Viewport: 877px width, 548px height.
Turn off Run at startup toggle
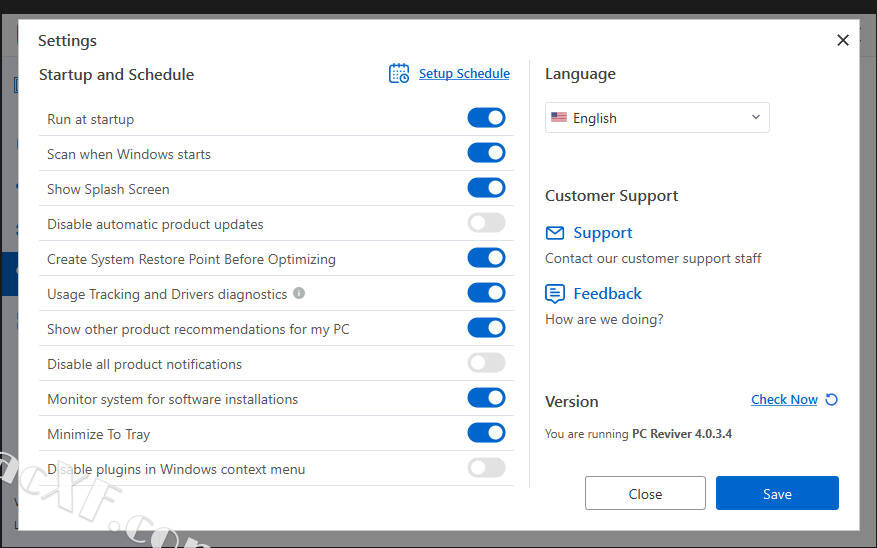point(486,118)
